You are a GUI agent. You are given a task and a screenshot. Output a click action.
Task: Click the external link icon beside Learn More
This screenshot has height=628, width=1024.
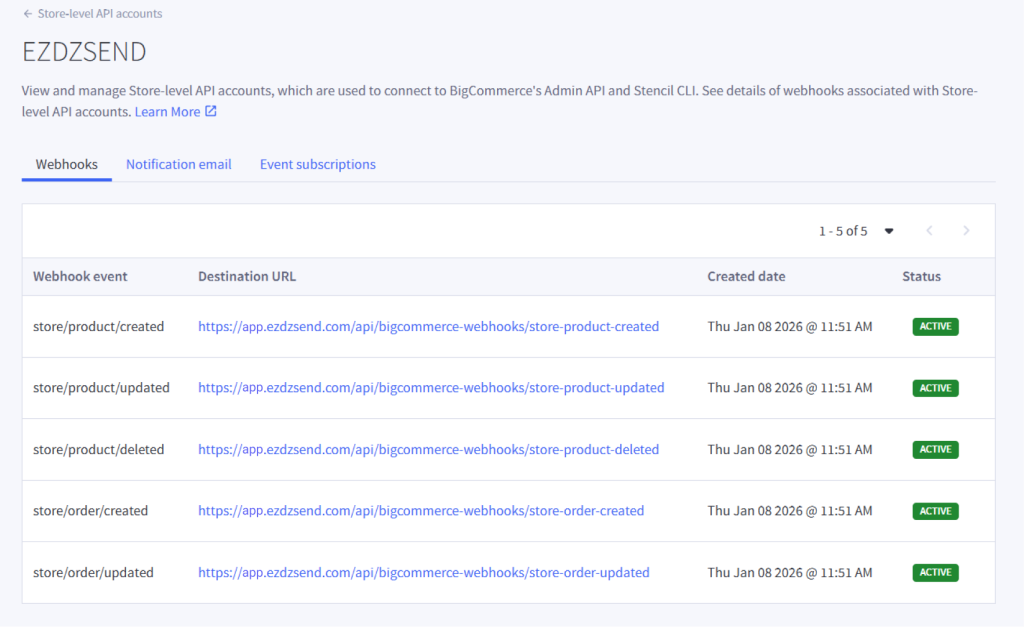211,112
